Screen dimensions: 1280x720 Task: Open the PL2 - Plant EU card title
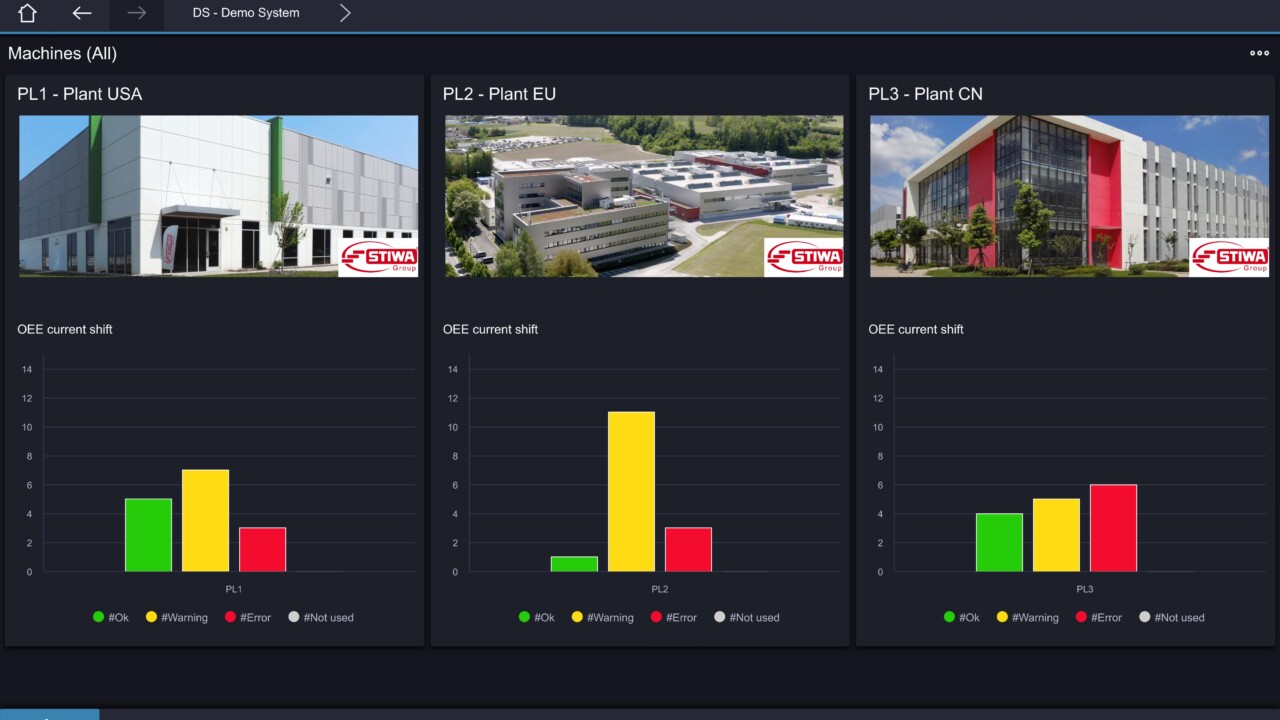[499, 94]
